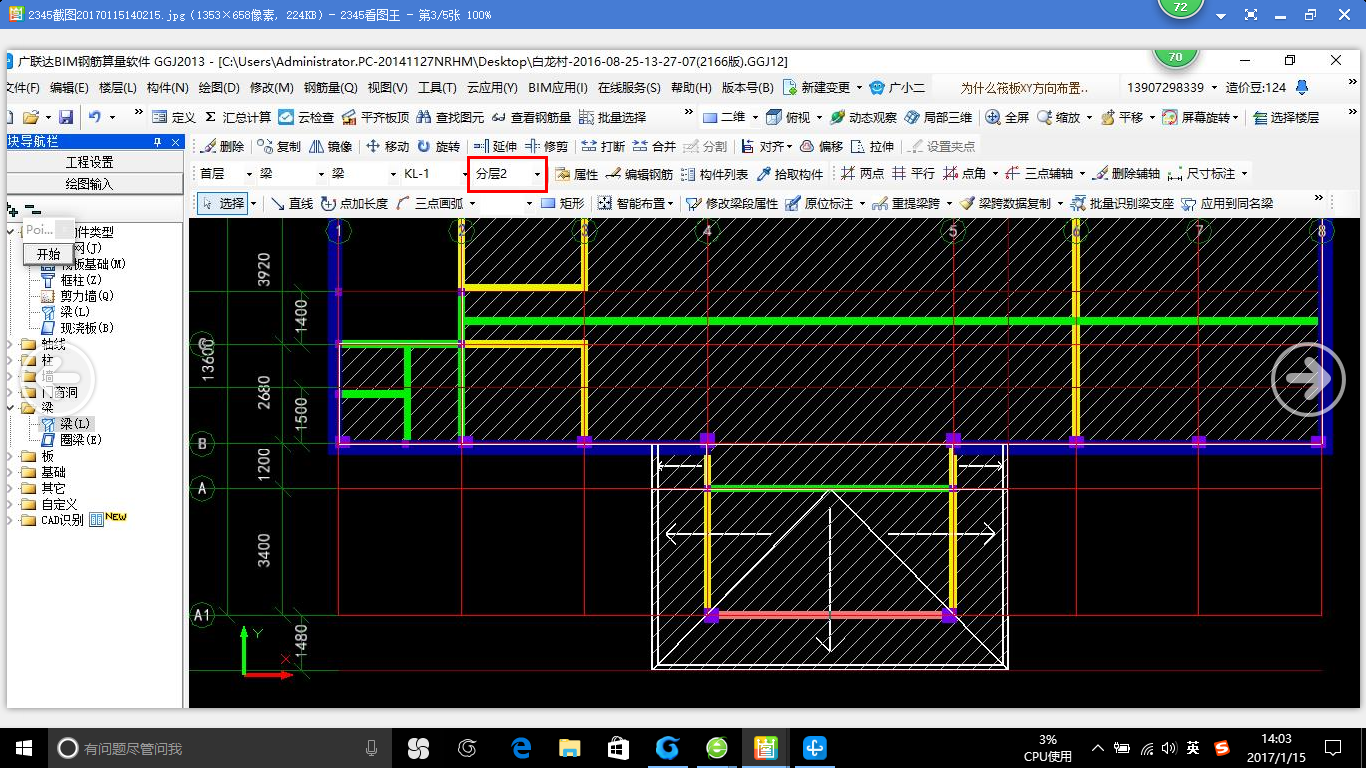Open the 编辑(E) menu

69,88
